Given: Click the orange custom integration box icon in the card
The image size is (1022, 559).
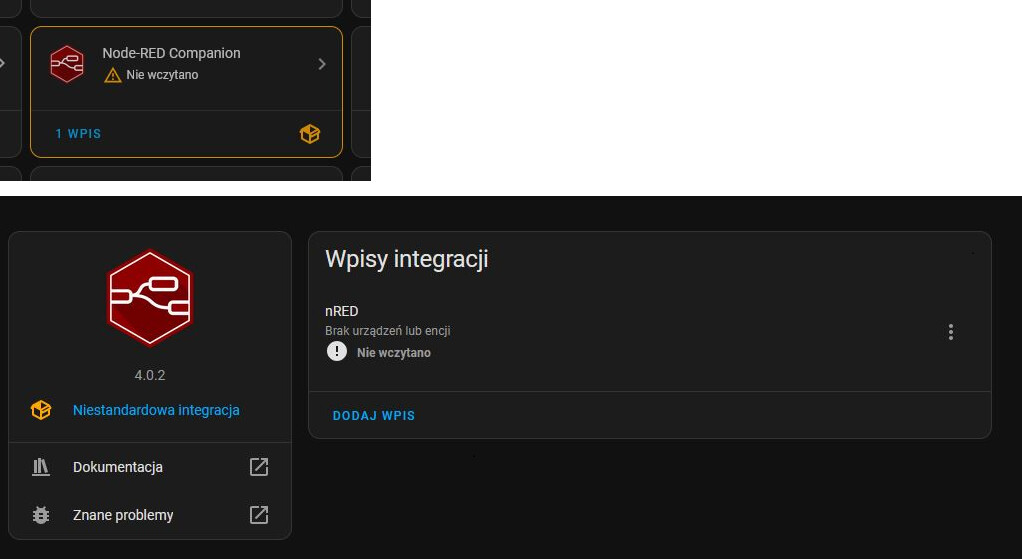Looking at the screenshot, I should (x=310, y=134).
